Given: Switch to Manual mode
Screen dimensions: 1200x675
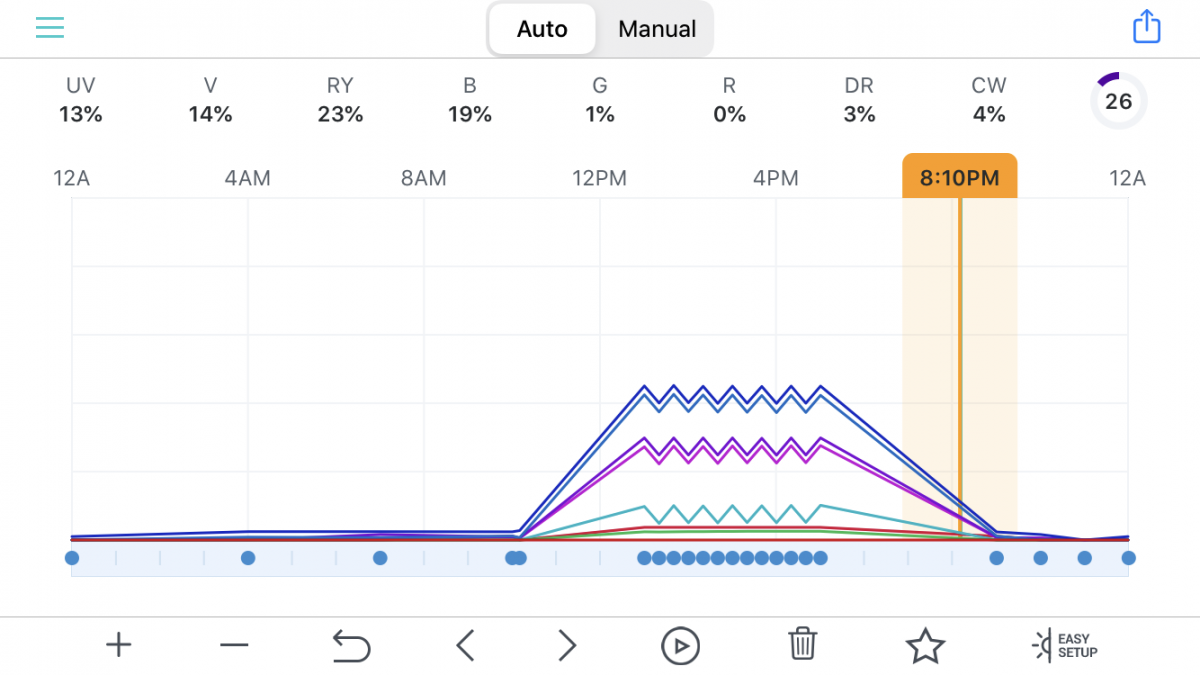Looking at the screenshot, I should click(657, 29).
